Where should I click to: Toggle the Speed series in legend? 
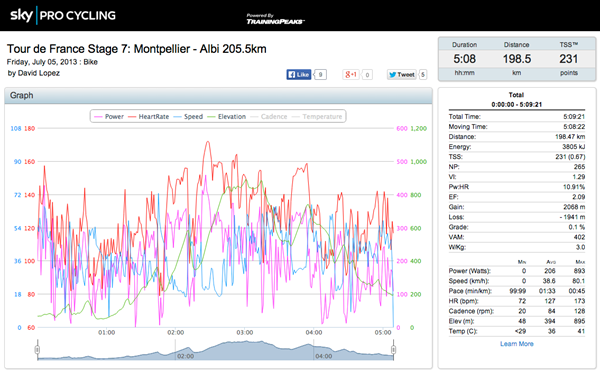pyautogui.click(x=188, y=117)
